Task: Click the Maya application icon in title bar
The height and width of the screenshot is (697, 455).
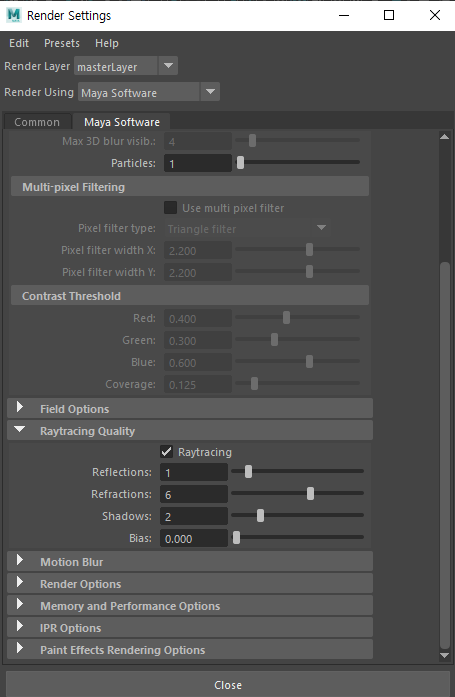Action: tap(14, 15)
